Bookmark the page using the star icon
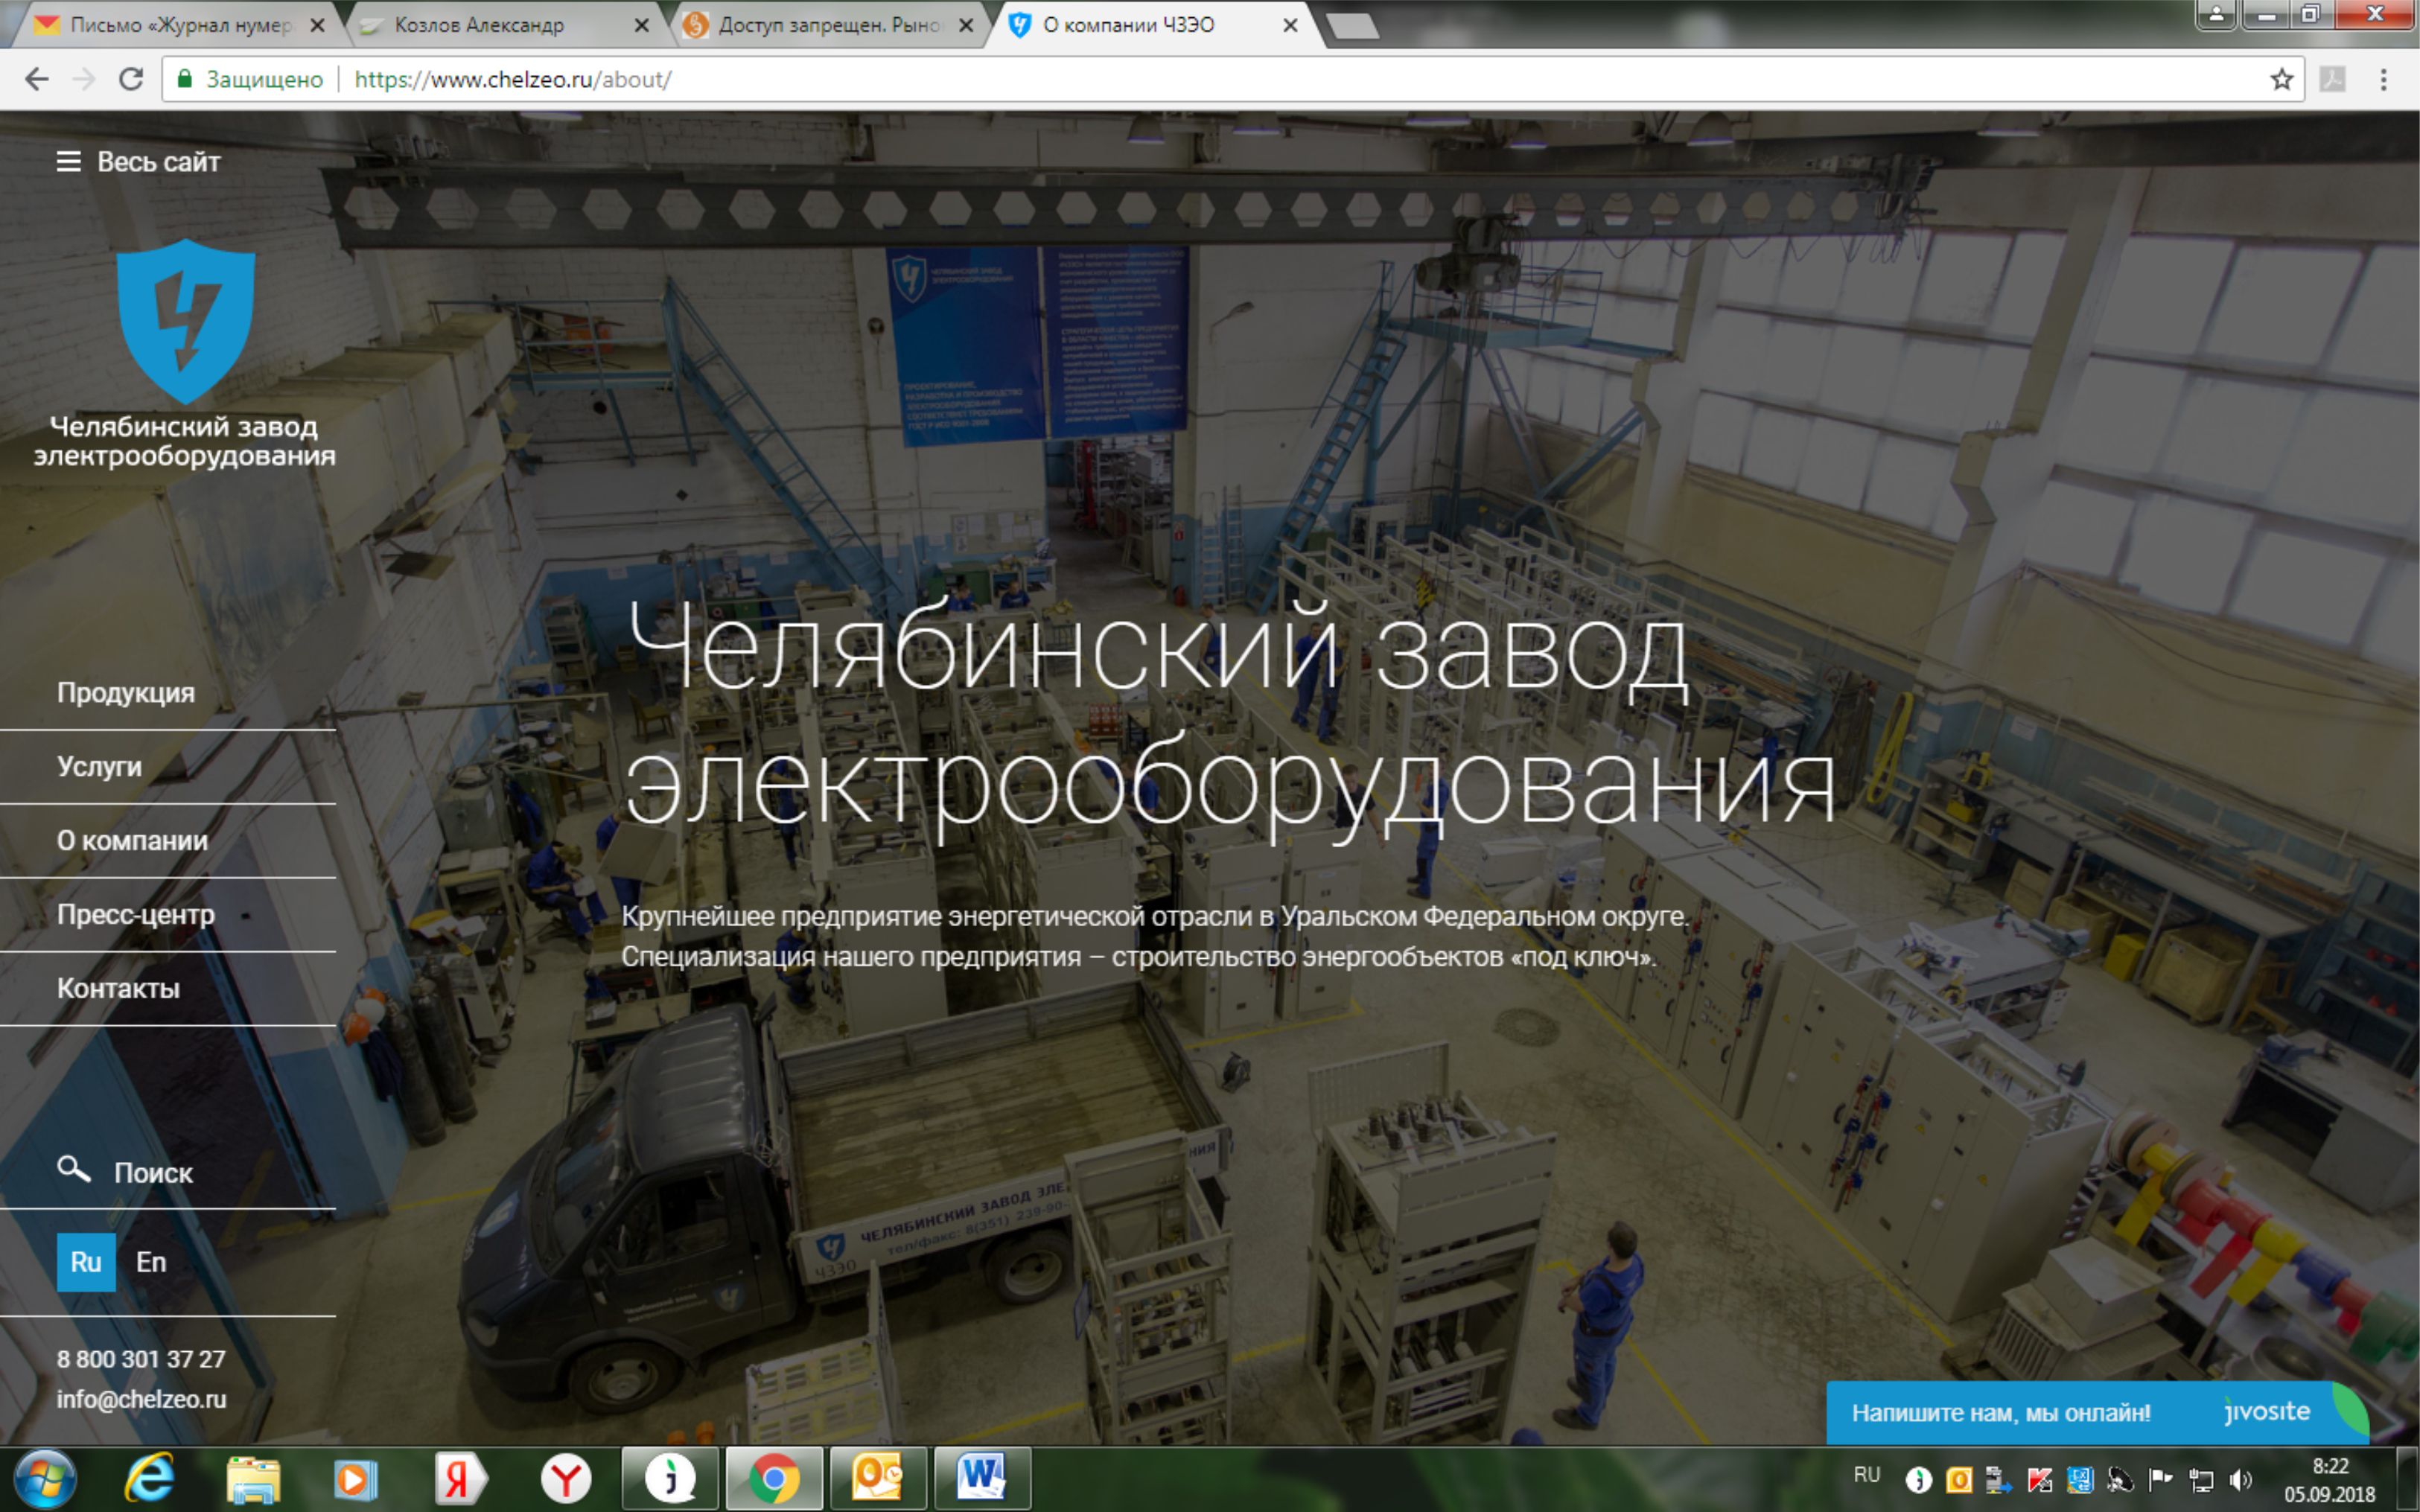Image resolution: width=2420 pixels, height=1512 pixels. [2281, 79]
